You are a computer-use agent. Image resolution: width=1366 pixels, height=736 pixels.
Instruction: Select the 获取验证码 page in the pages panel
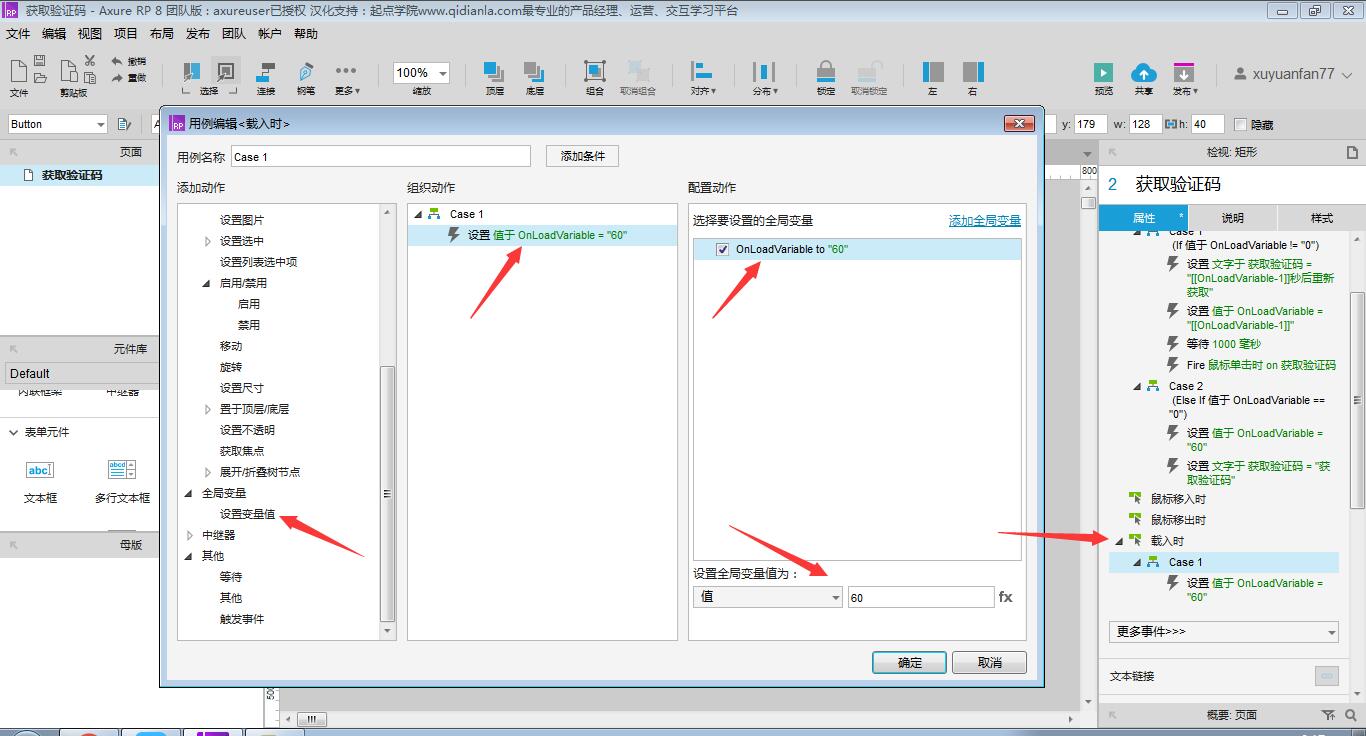point(71,175)
